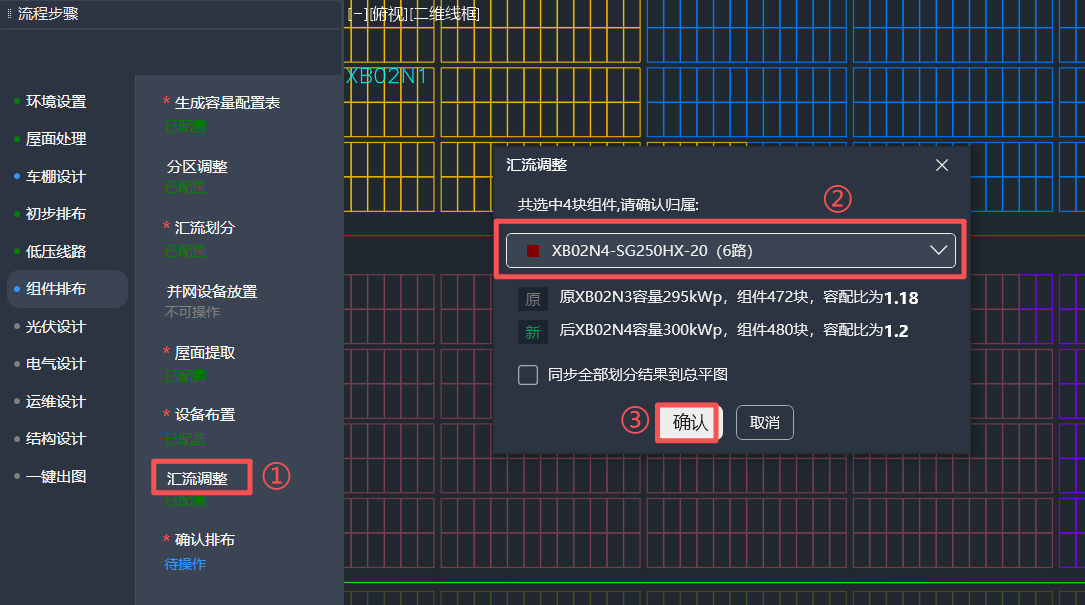
Task: Go to 屋面处理 step
Action: click(56, 139)
